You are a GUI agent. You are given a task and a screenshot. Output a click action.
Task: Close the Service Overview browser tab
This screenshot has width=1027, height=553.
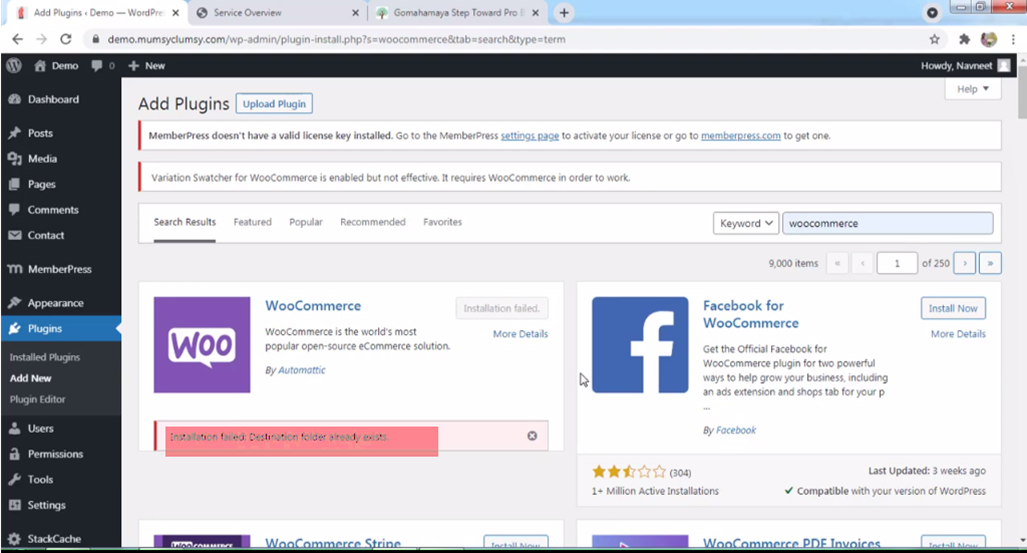pyautogui.click(x=355, y=12)
